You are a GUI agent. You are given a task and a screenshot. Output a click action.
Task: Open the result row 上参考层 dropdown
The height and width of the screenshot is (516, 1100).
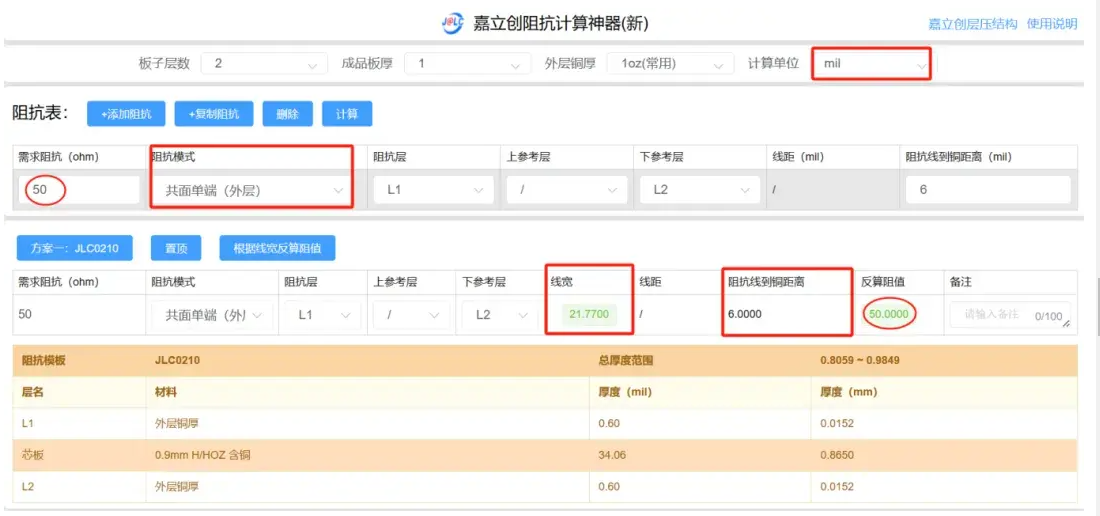[411, 315]
